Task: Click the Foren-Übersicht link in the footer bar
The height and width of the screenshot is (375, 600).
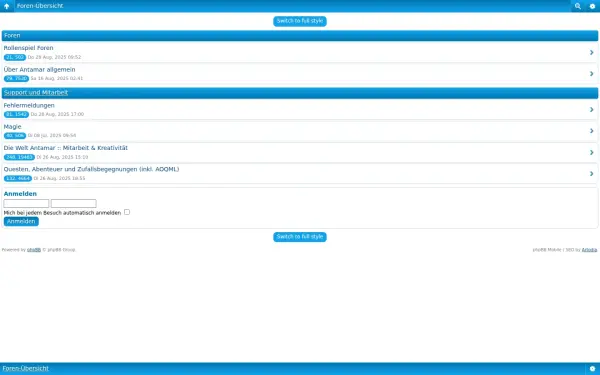Action: [26, 368]
